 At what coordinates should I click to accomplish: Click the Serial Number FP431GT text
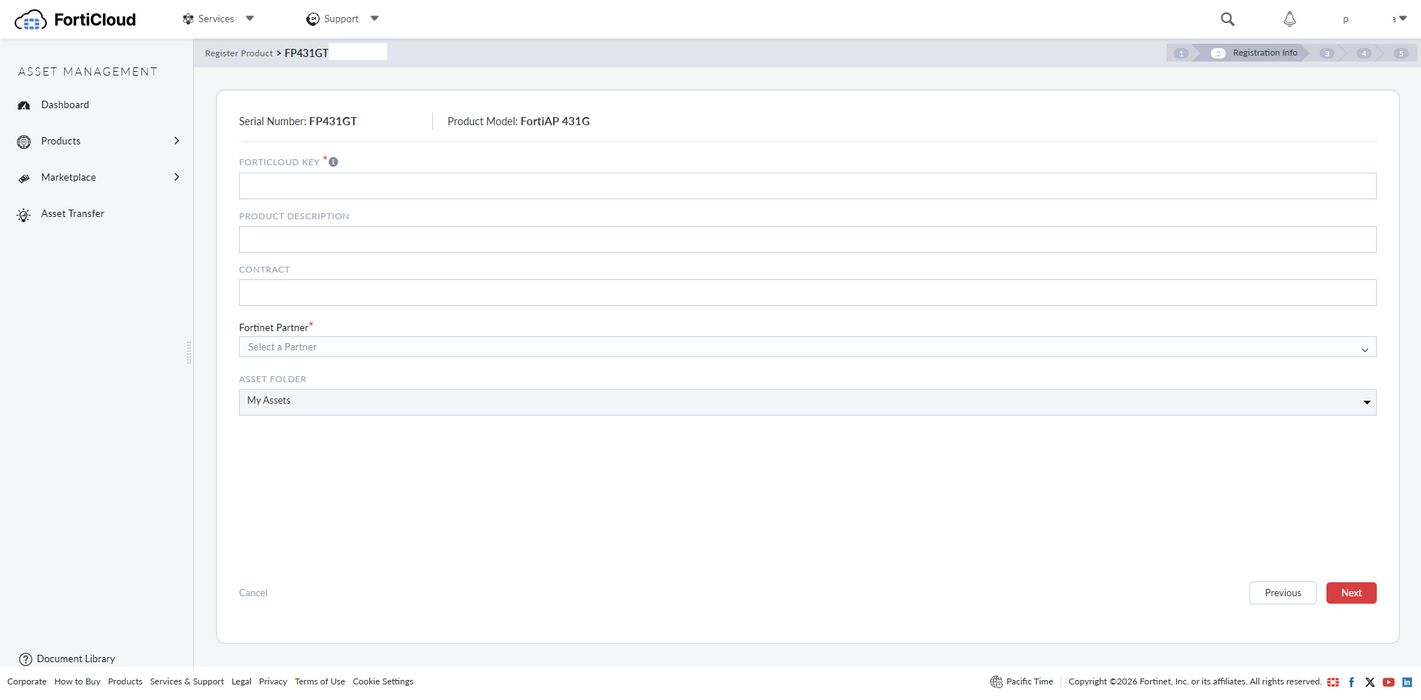coord(298,121)
